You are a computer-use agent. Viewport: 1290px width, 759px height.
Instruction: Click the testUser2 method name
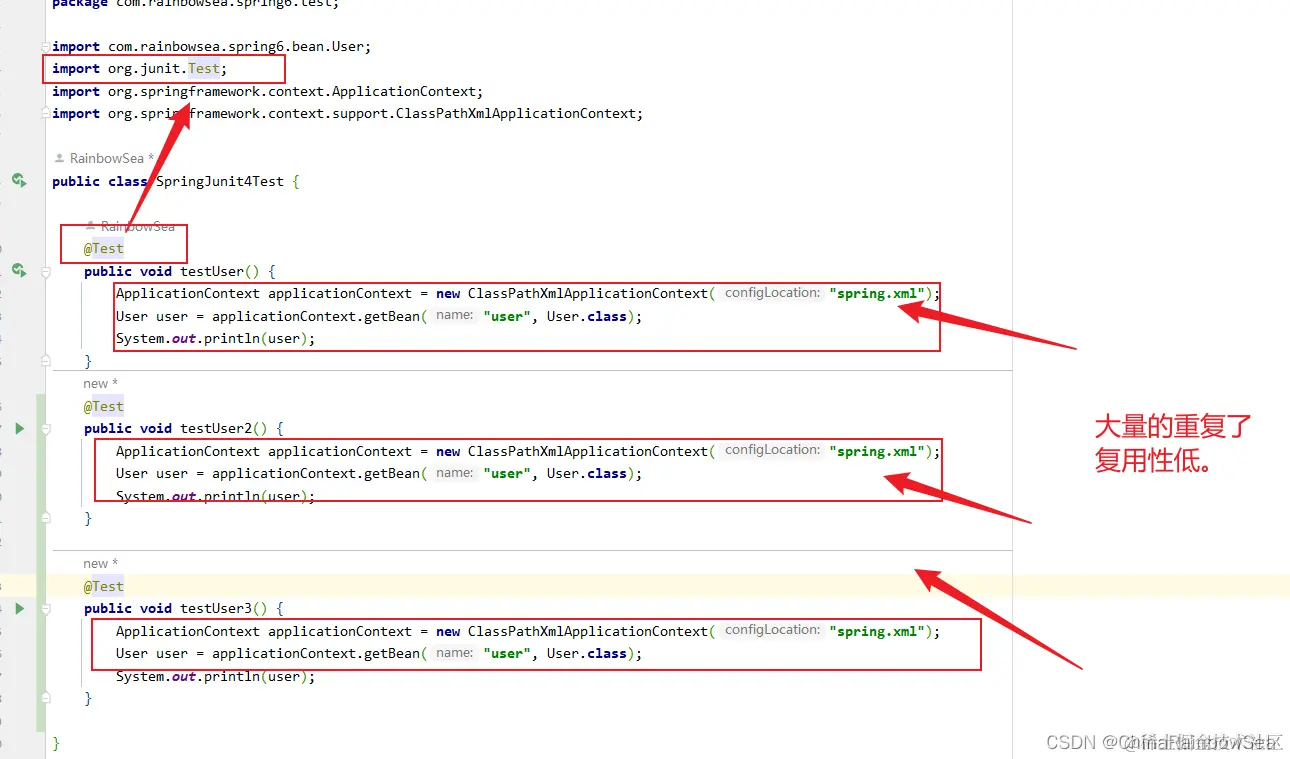pos(216,428)
